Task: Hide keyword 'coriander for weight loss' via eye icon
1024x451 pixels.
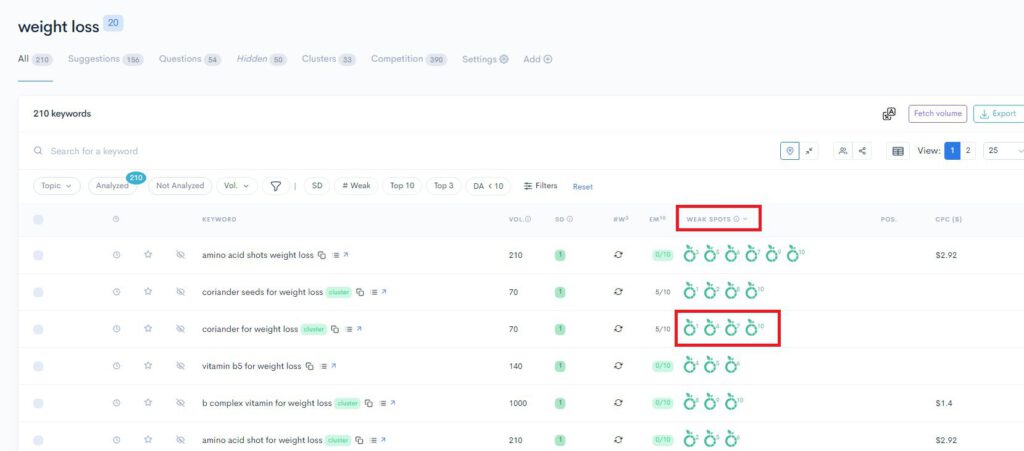Action: 180,330
